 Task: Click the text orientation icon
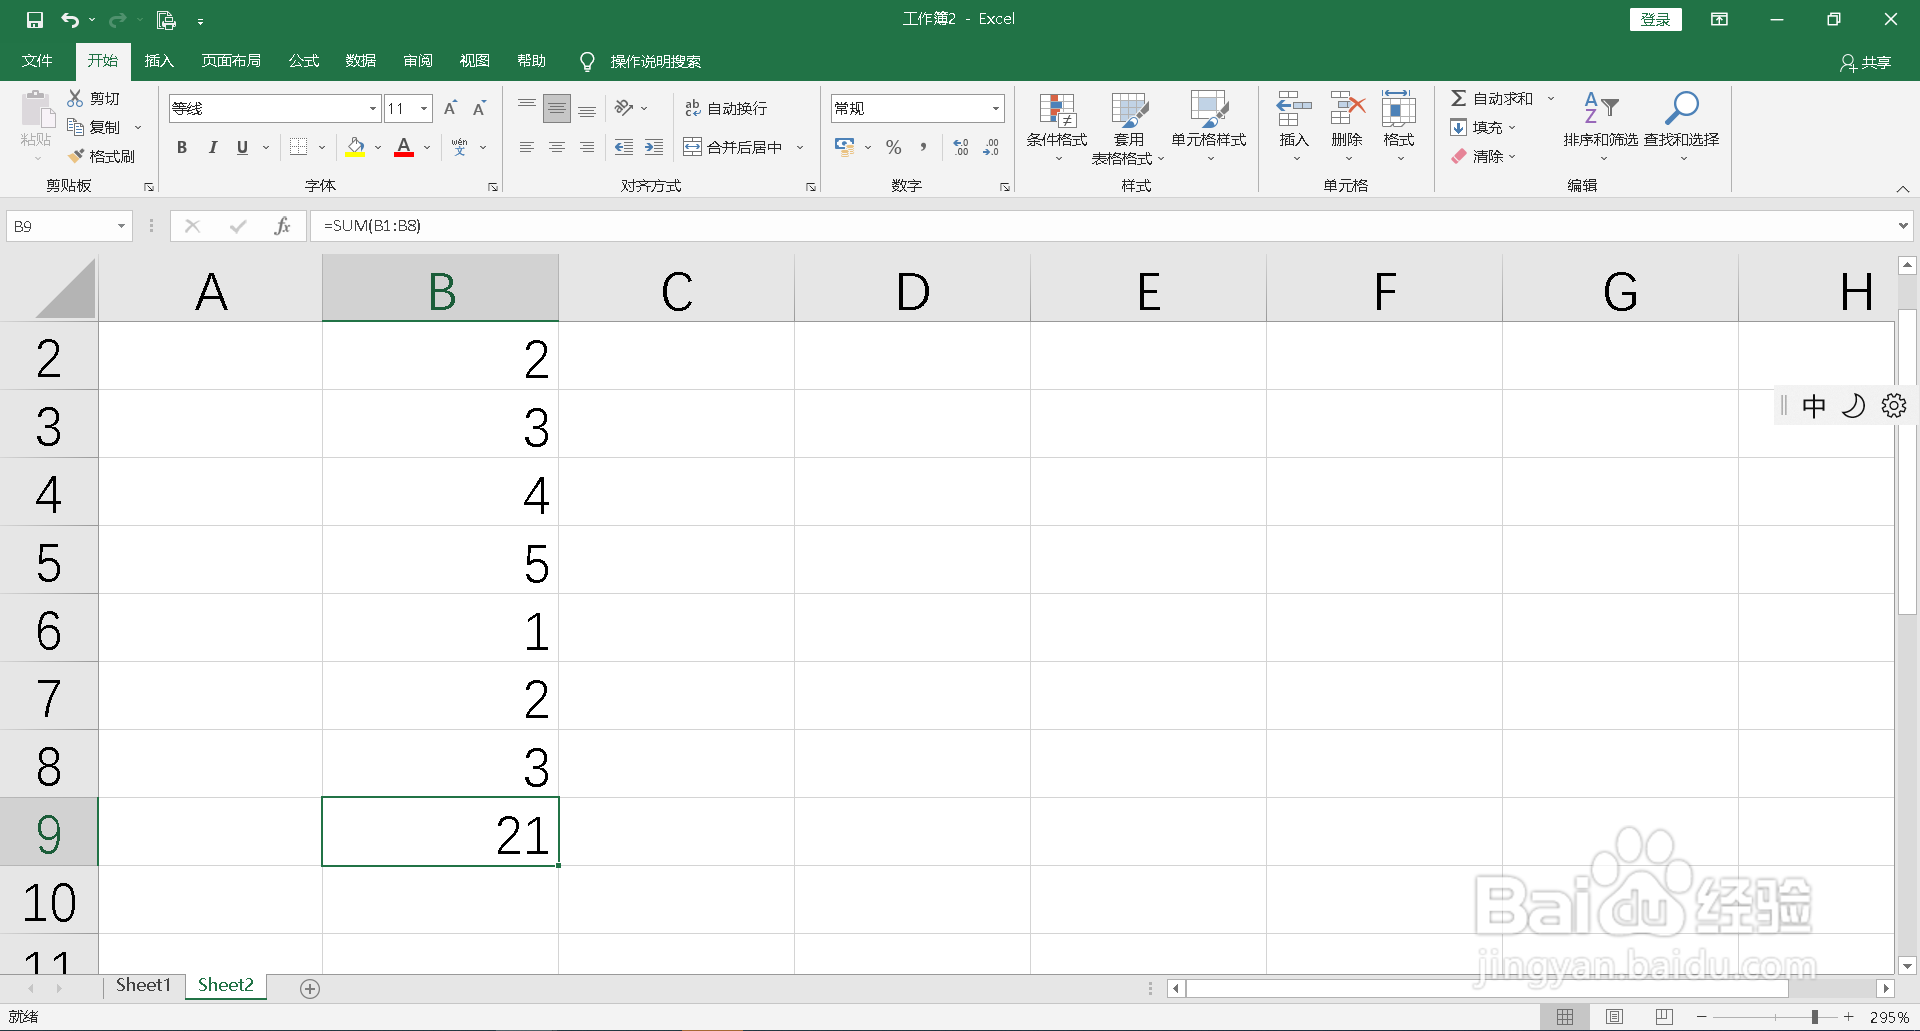tap(625, 108)
